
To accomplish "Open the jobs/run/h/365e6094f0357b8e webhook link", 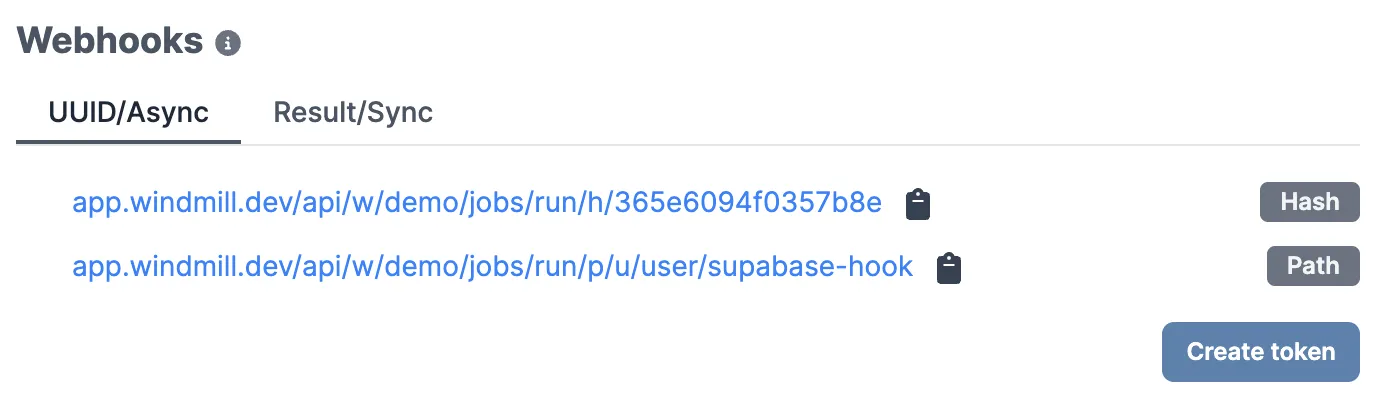I will click(x=477, y=204).
